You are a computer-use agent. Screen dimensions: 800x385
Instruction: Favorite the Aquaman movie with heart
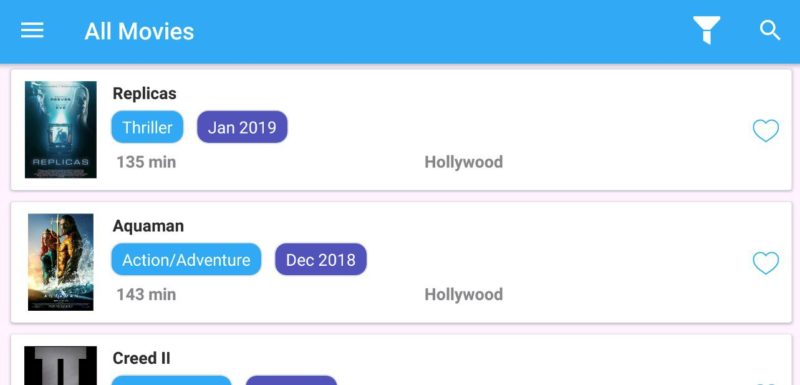766,263
